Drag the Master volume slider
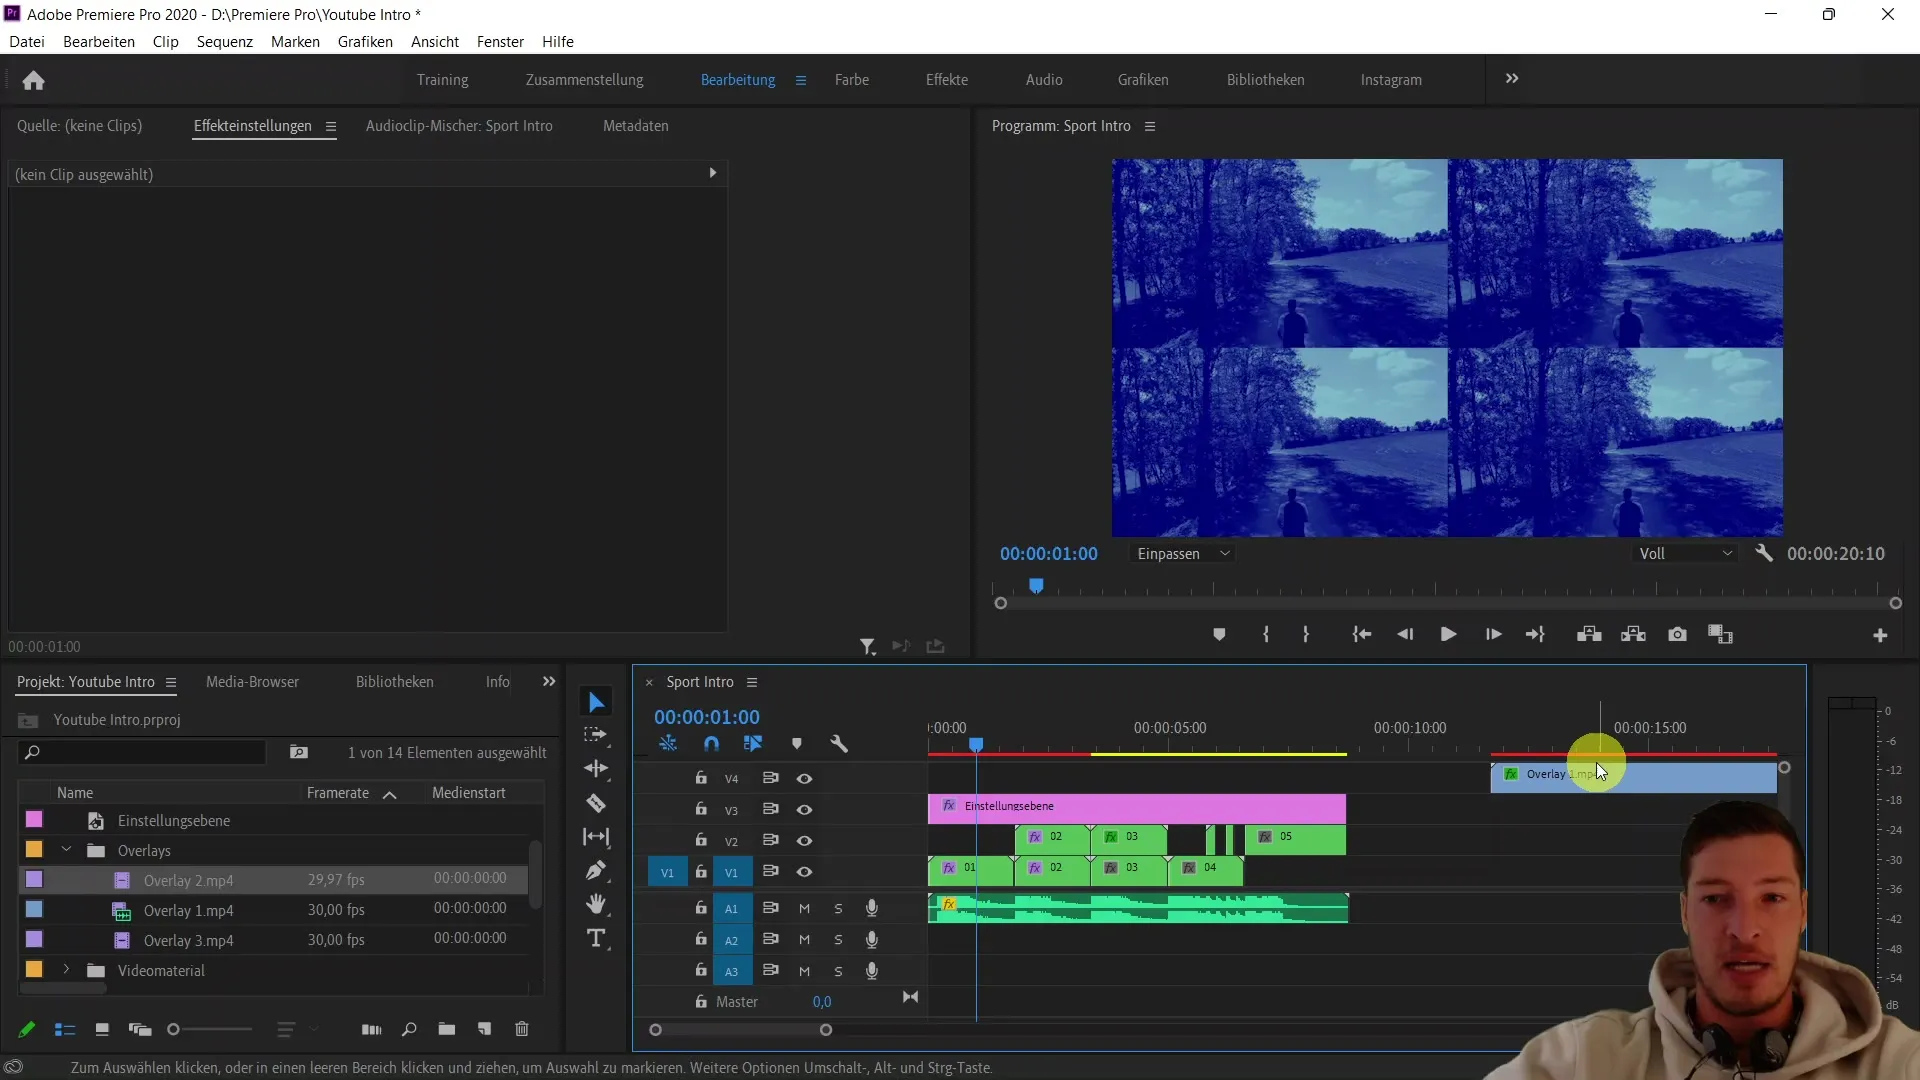 823,1001
